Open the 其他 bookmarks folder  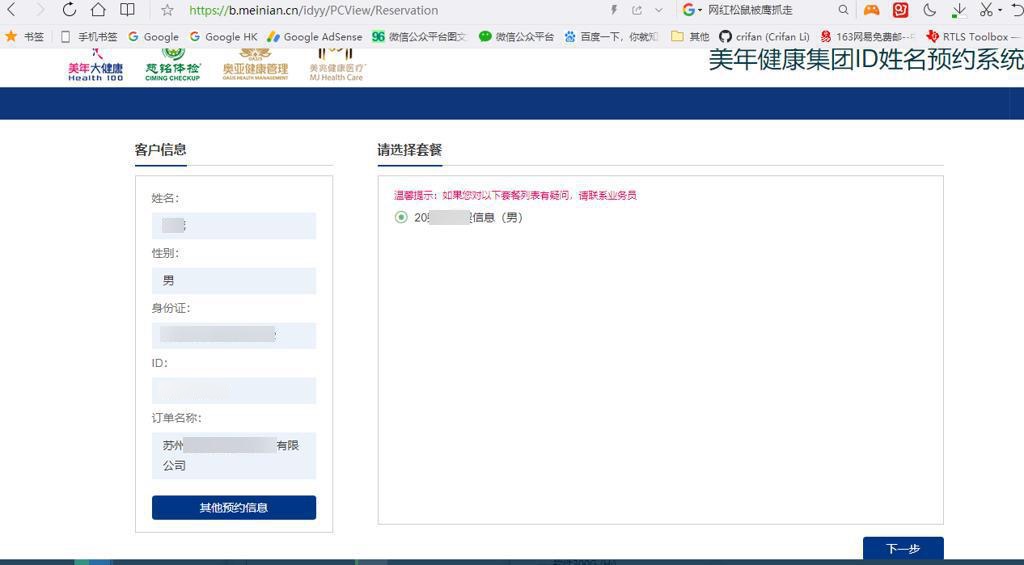(690, 37)
